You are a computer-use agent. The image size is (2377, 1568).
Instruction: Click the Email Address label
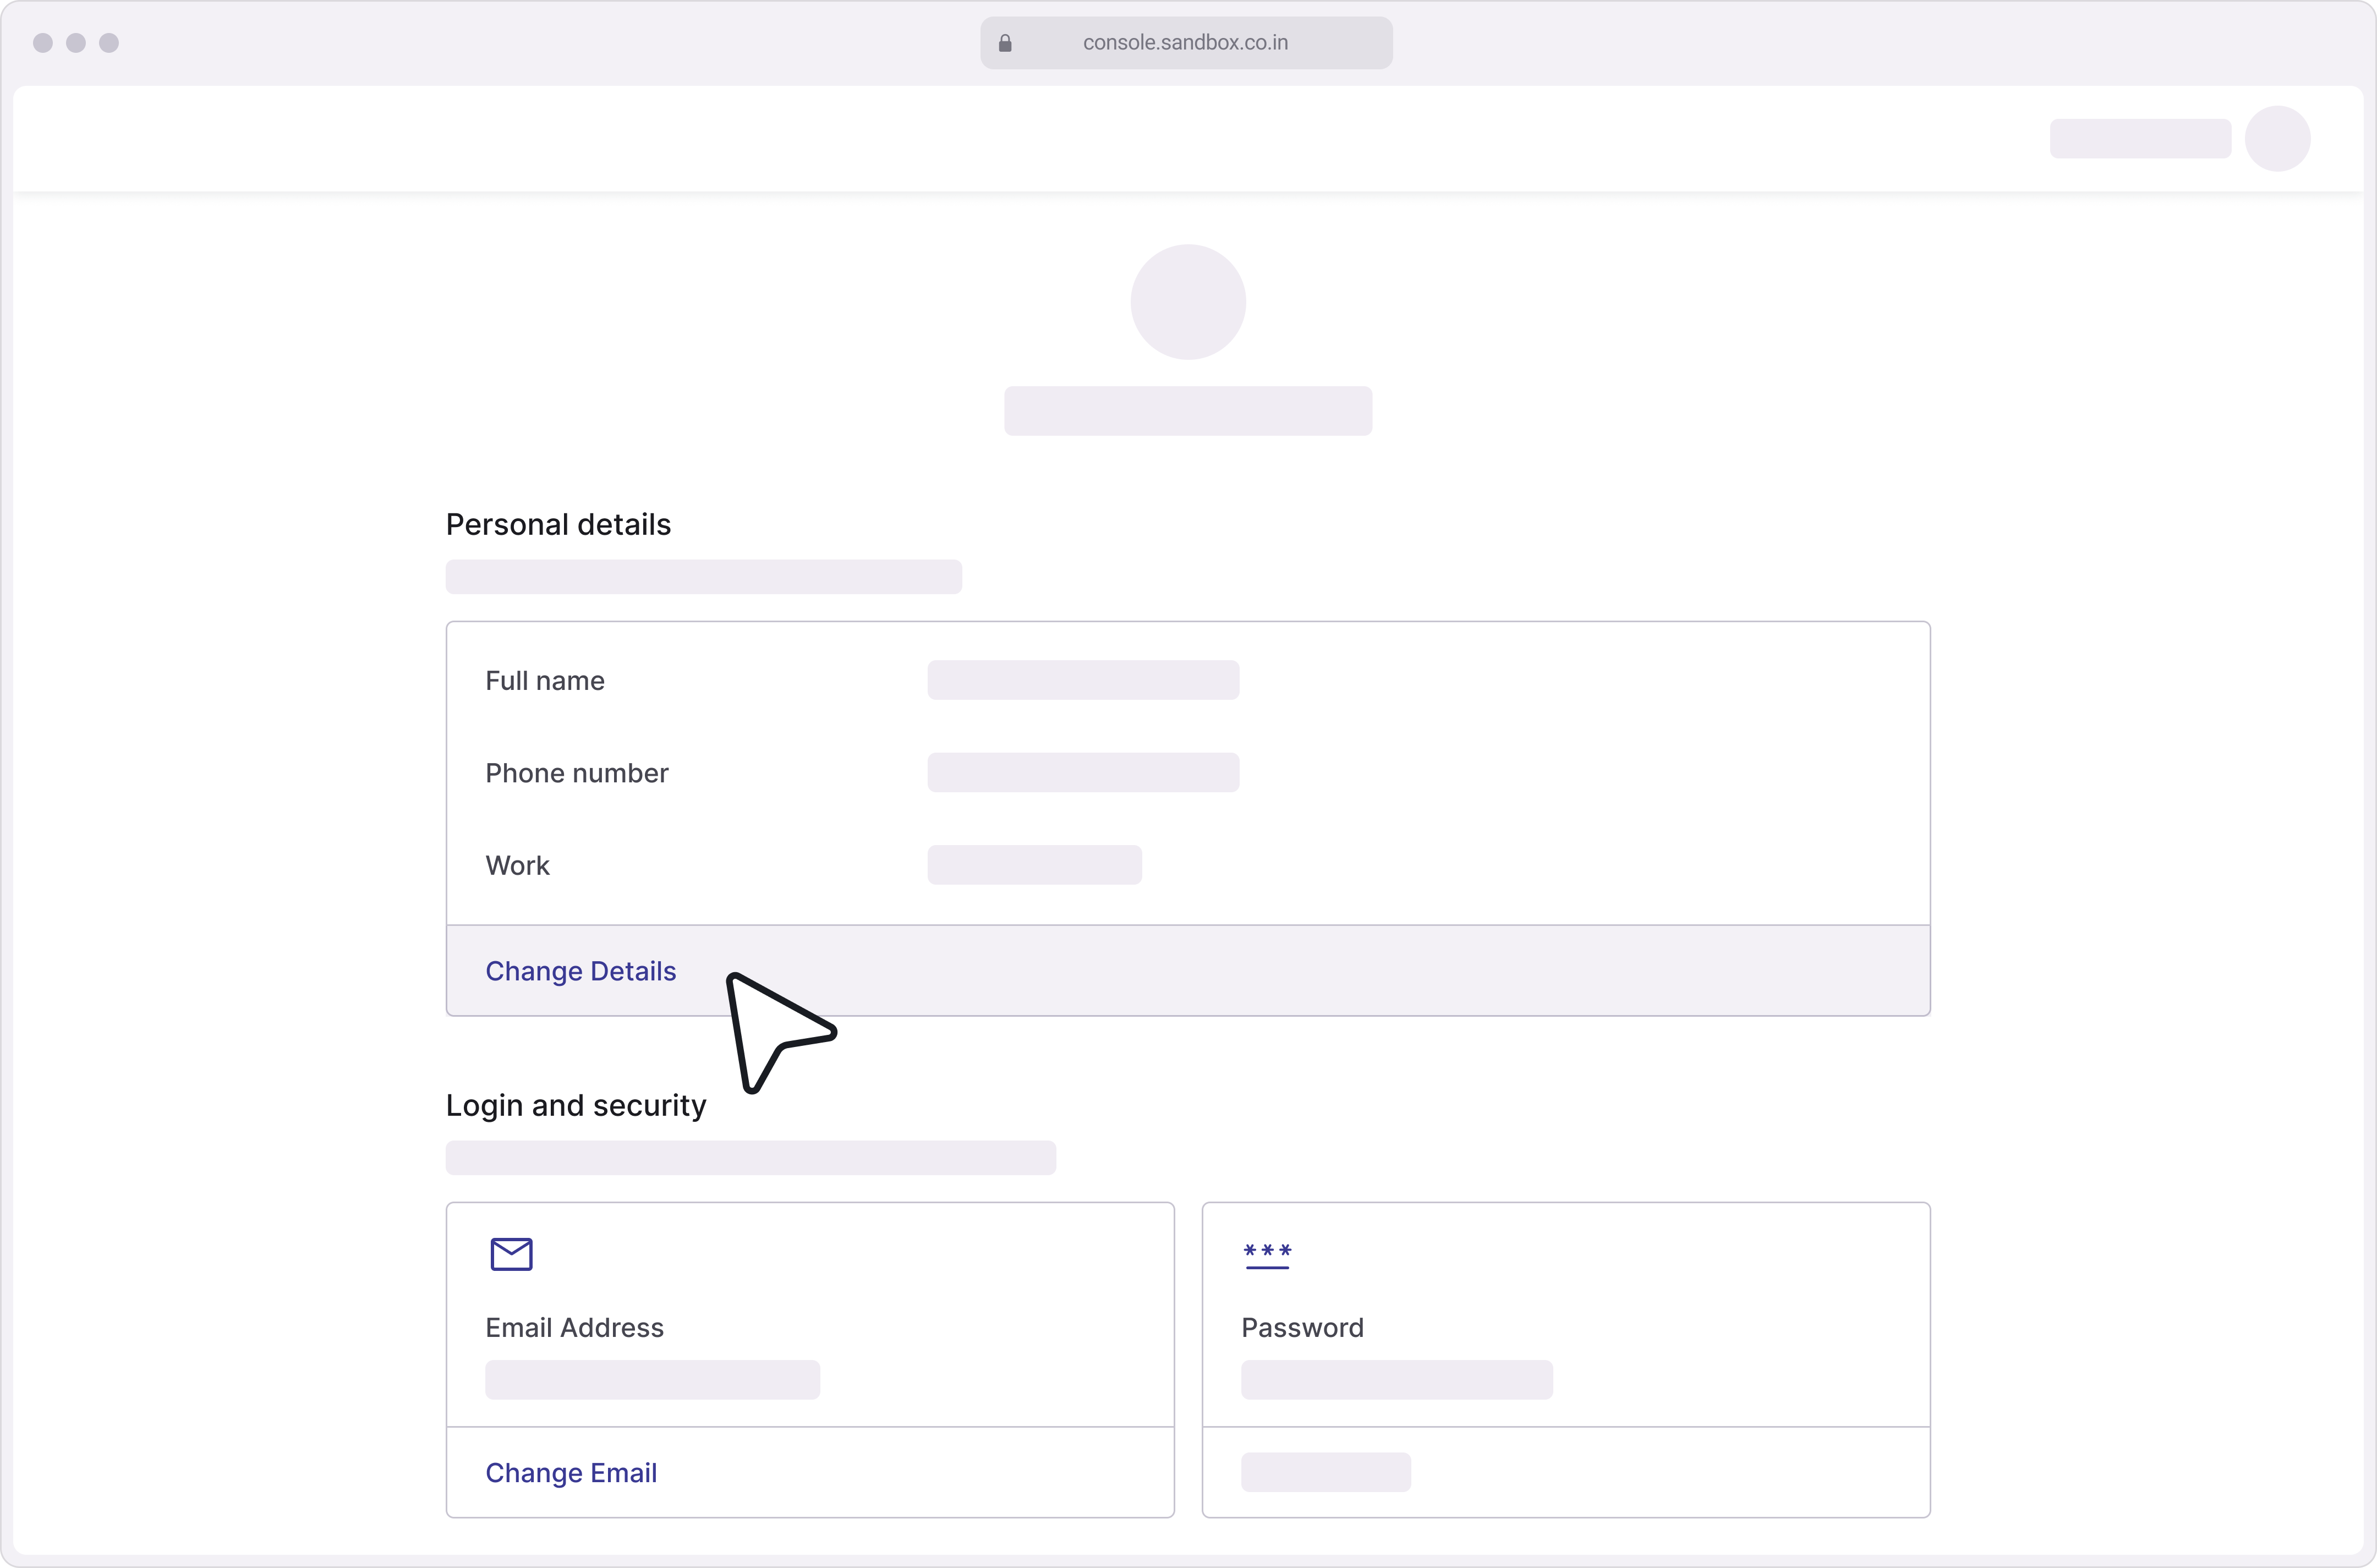click(574, 1328)
